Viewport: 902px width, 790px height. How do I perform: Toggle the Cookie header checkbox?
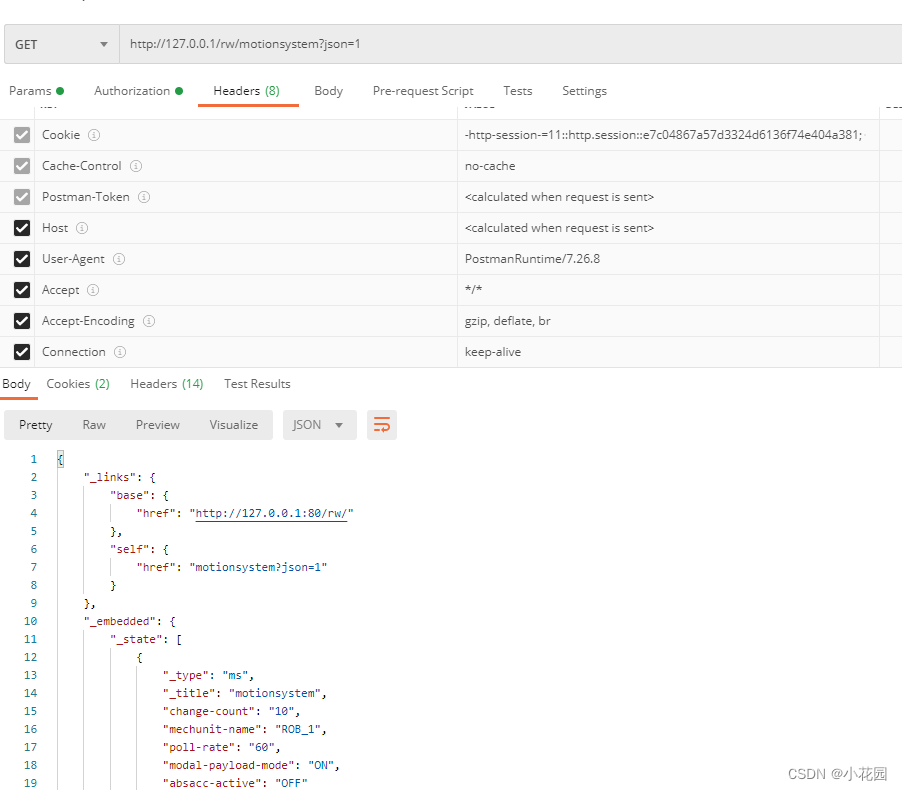click(22, 135)
